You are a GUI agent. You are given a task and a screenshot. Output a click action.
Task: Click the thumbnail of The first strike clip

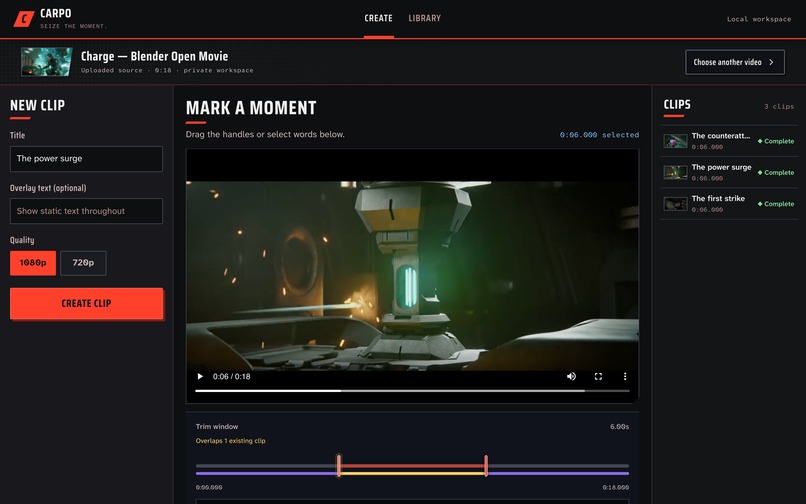(x=675, y=204)
